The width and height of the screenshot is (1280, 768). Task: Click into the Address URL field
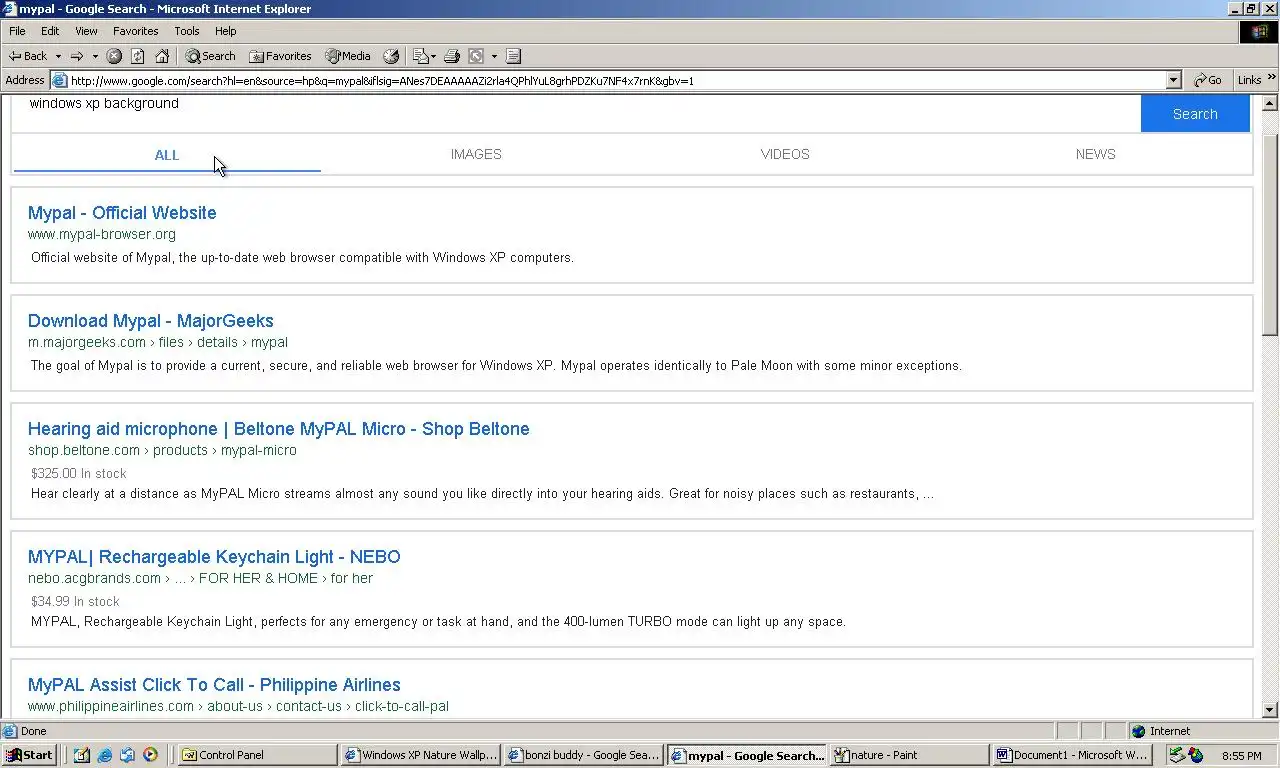click(616, 80)
